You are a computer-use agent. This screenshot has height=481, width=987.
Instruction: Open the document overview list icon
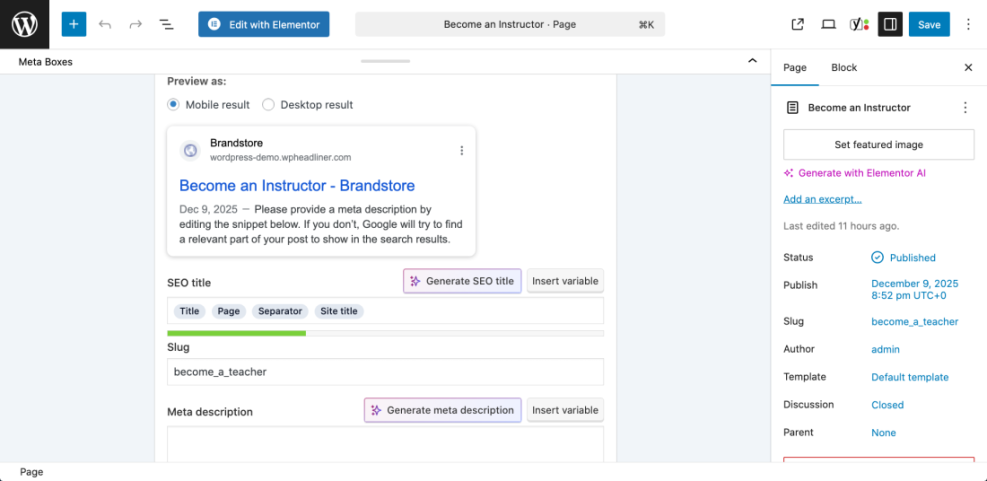(166, 25)
